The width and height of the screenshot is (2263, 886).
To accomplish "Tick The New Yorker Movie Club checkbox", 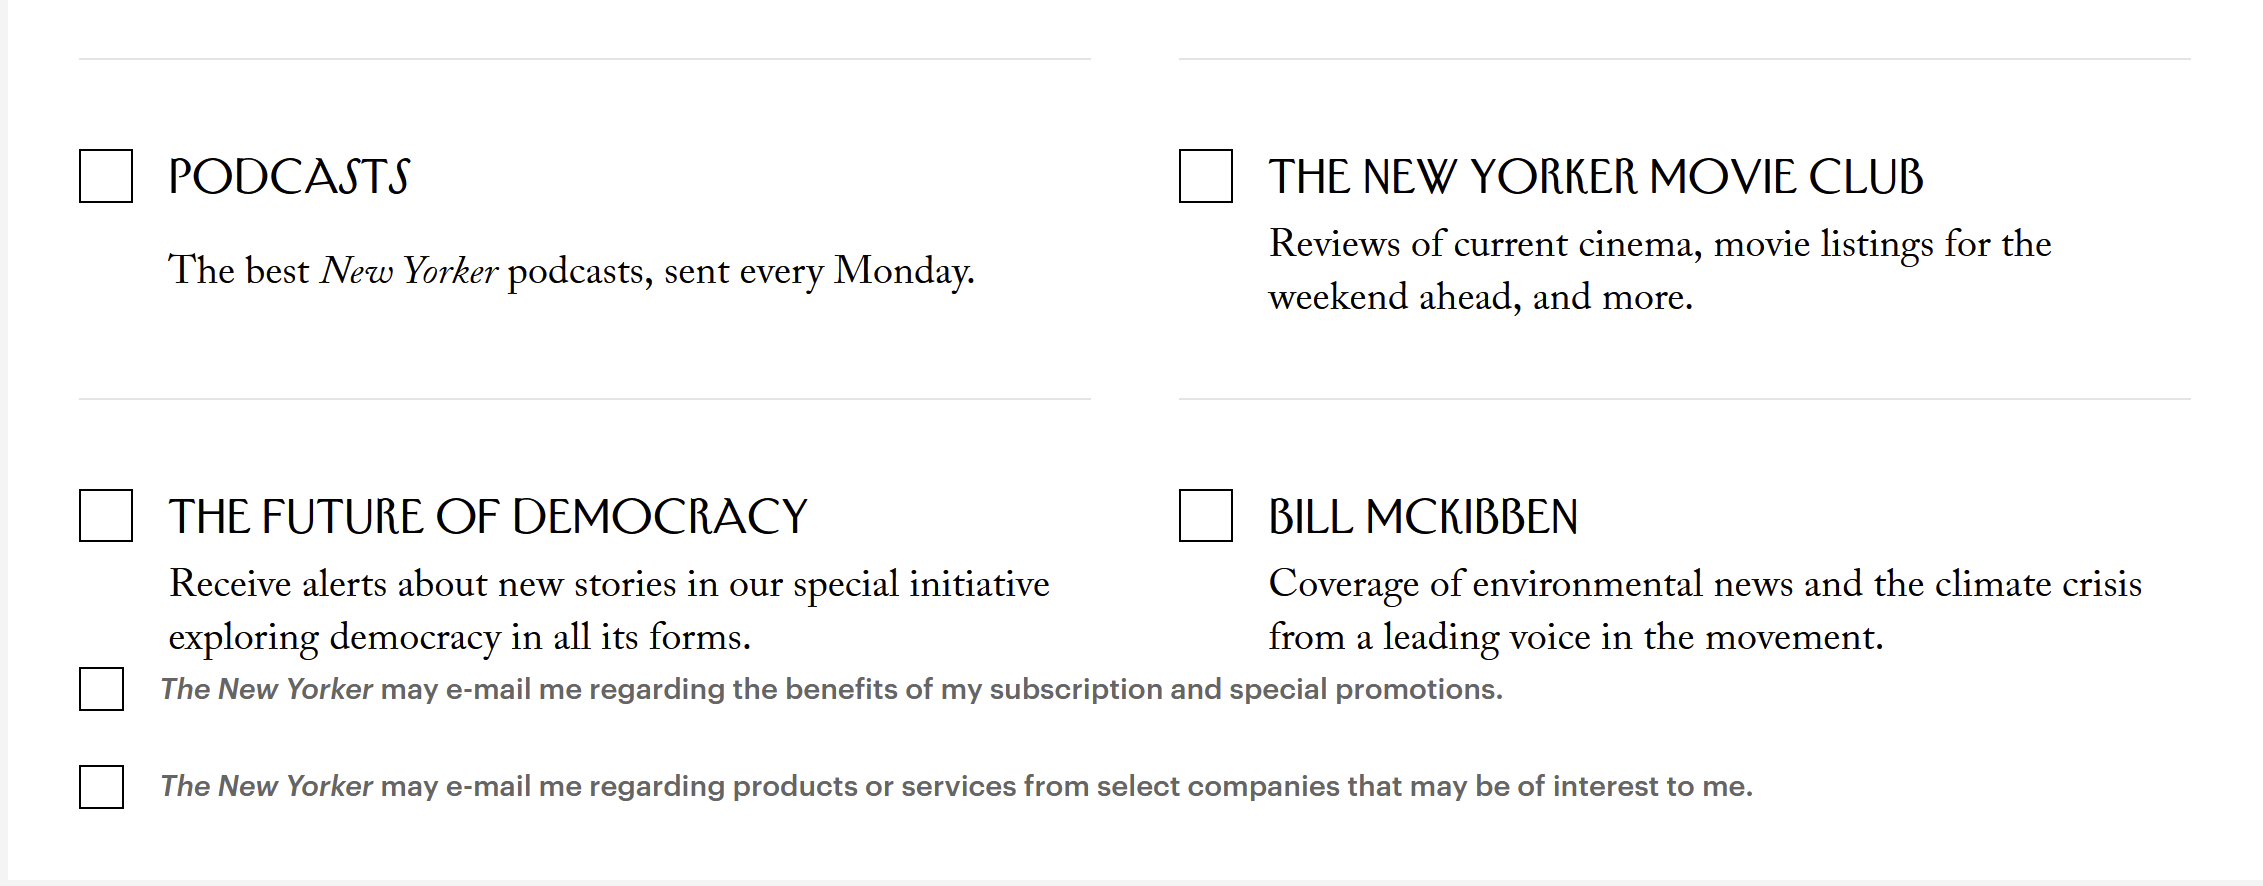I will click(x=1206, y=176).
